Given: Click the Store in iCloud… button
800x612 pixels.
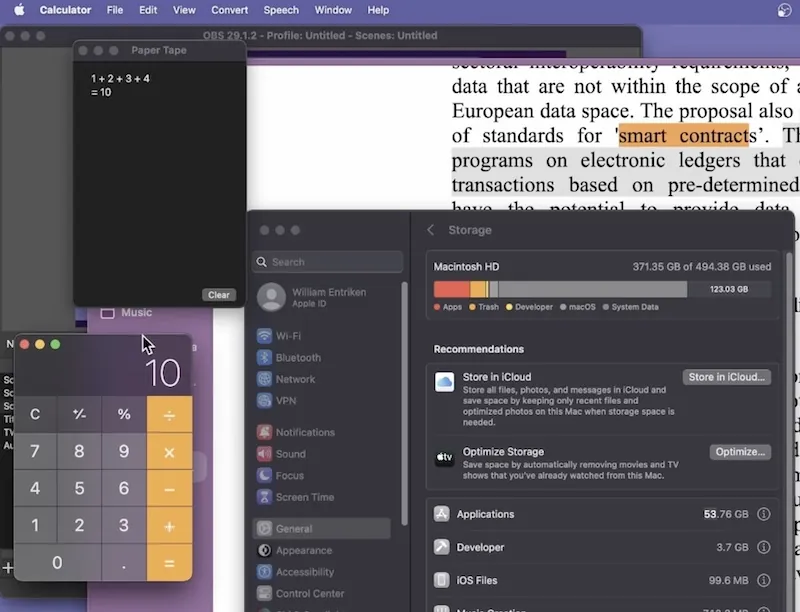Looking at the screenshot, I should (x=727, y=377).
